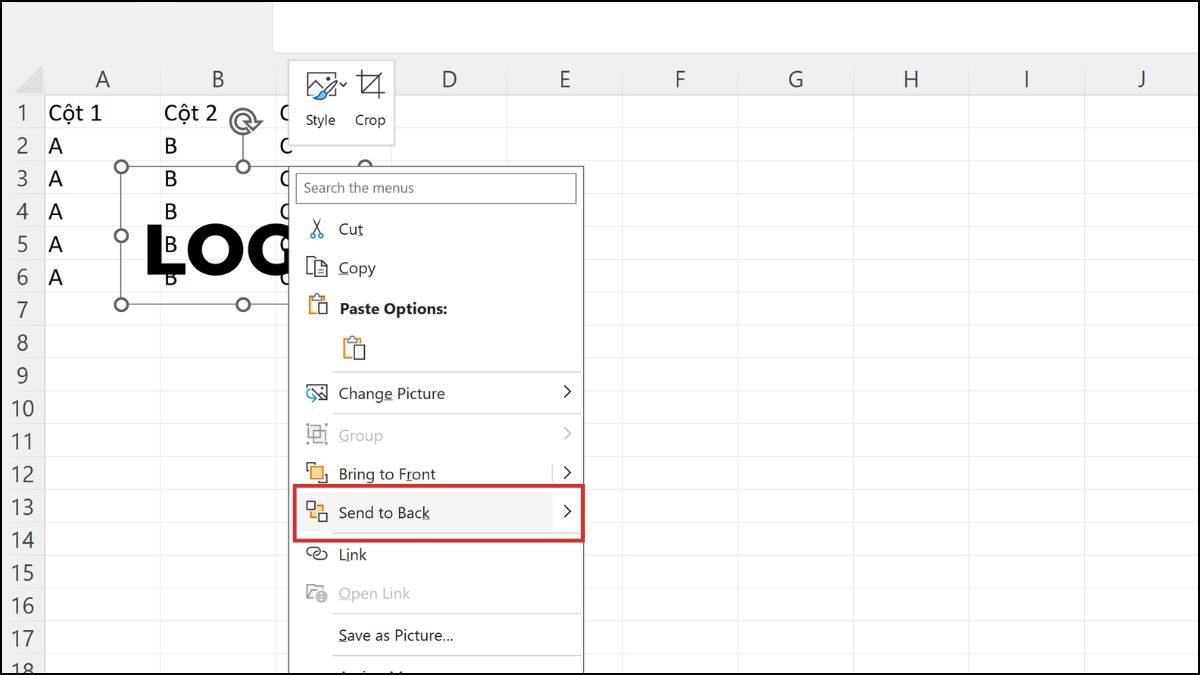Click the Link chain icon

(x=317, y=554)
